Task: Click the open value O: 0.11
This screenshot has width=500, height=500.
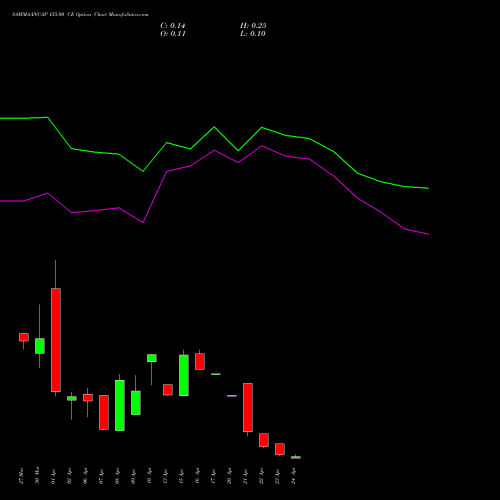Action: point(173,34)
